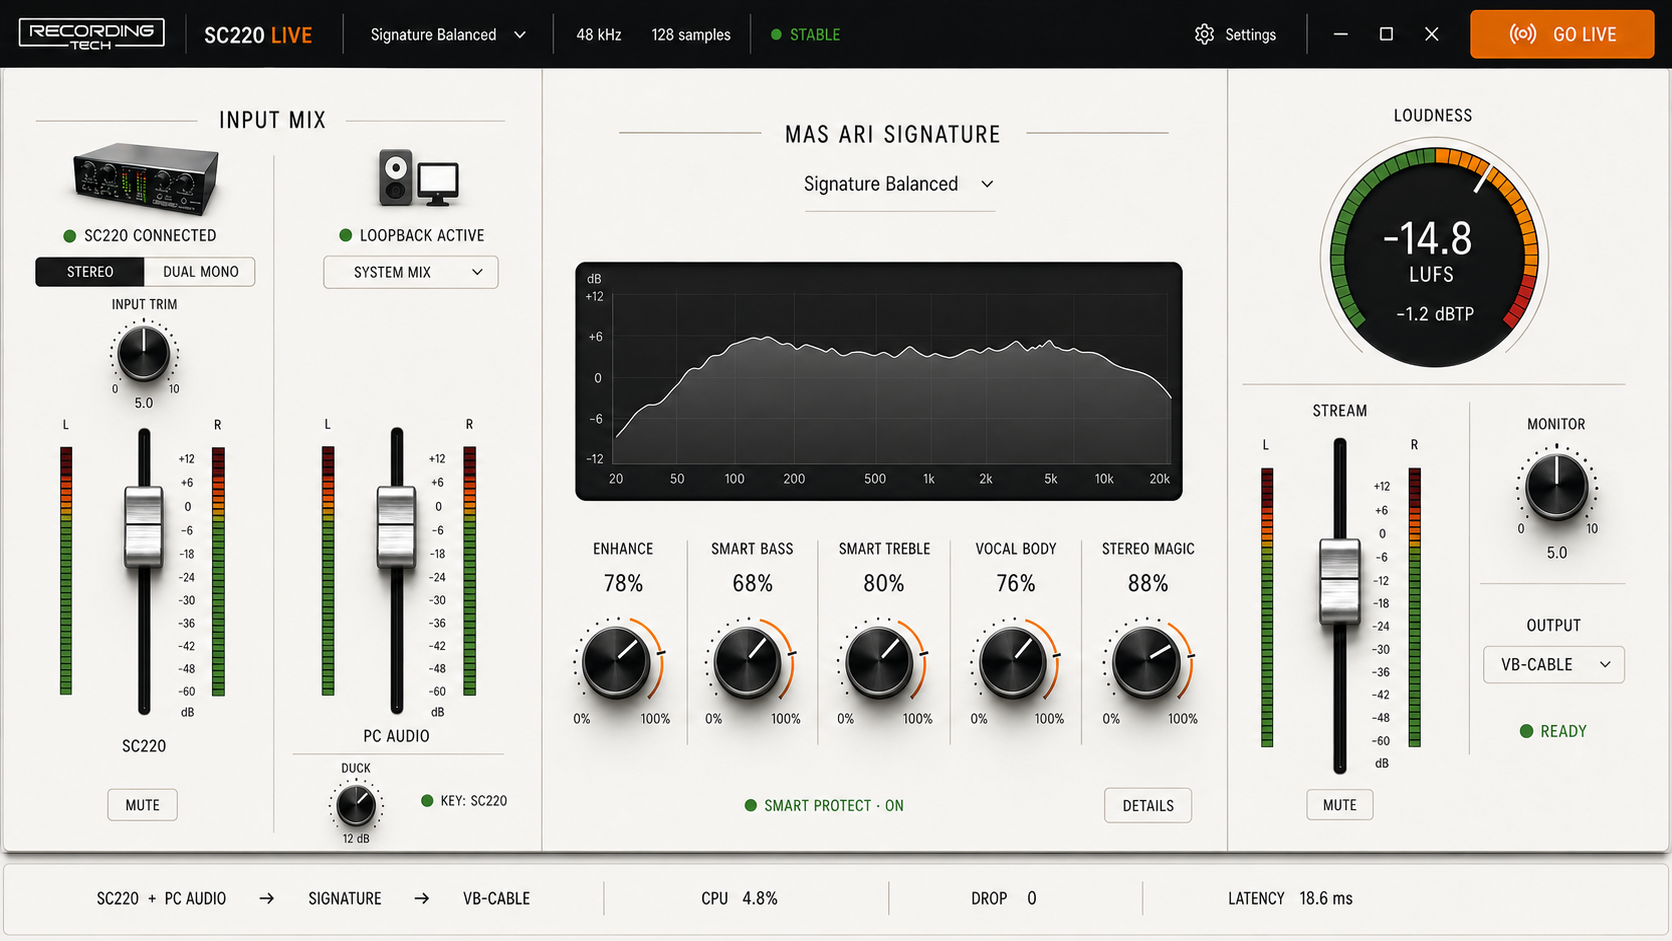The width and height of the screenshot is (1672, 941).
Task: Click the broadcast icon in Go Live
Action: coord(1522,34)
